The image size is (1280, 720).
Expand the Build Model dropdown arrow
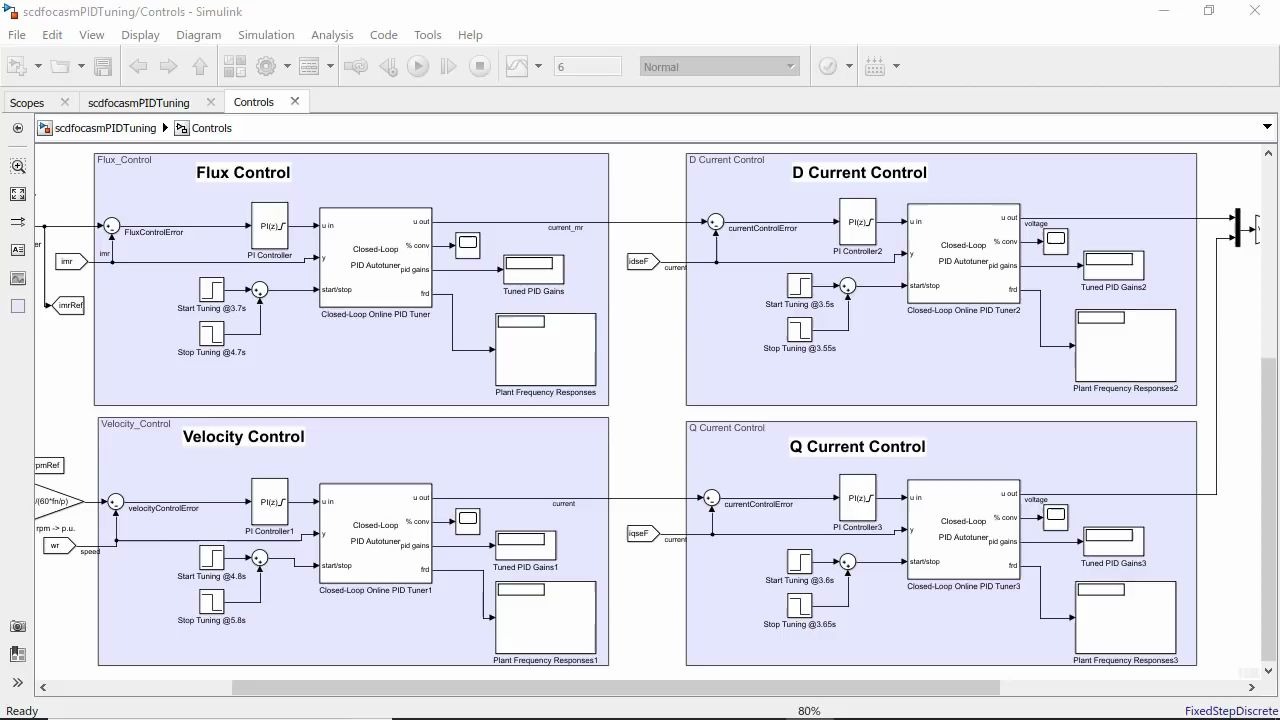pyautogui.click(x=896, y=66)
